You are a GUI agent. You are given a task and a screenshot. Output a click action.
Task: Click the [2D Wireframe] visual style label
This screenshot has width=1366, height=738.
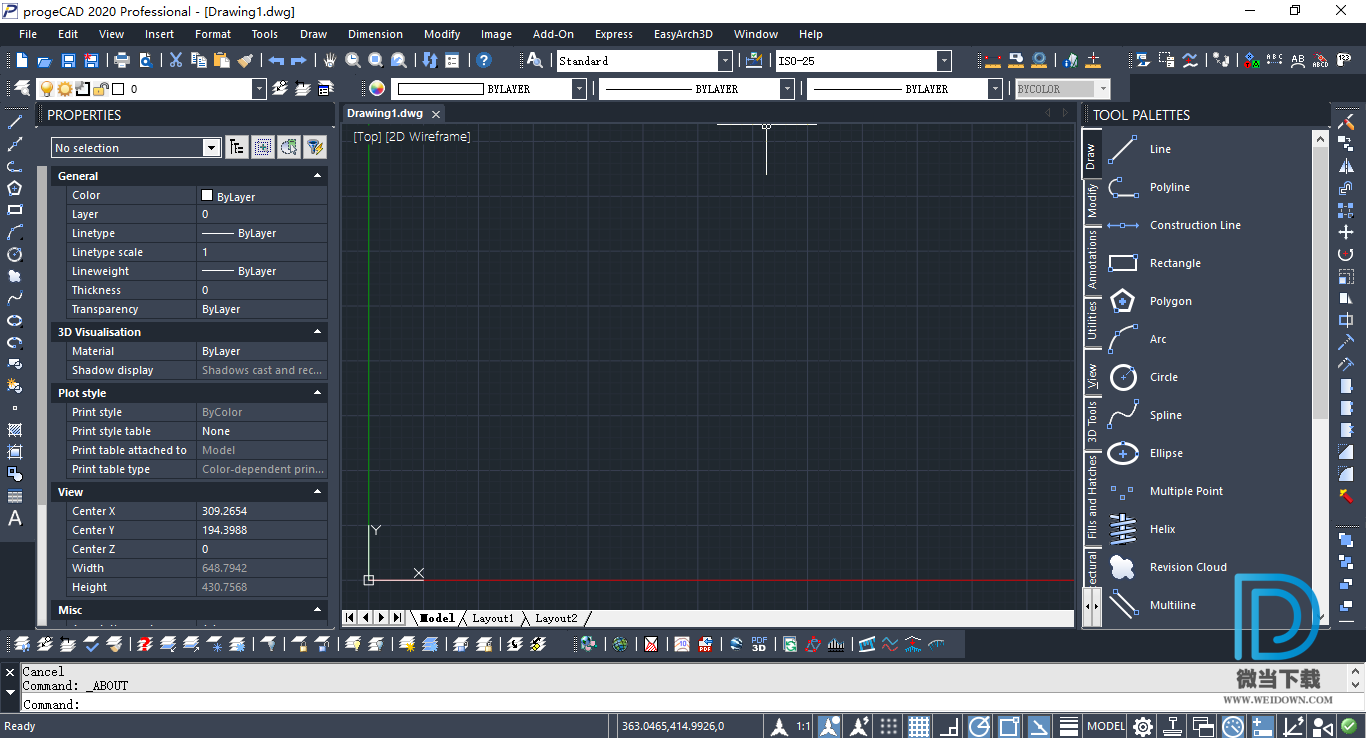pyautogui.click(x=428, y=136)
